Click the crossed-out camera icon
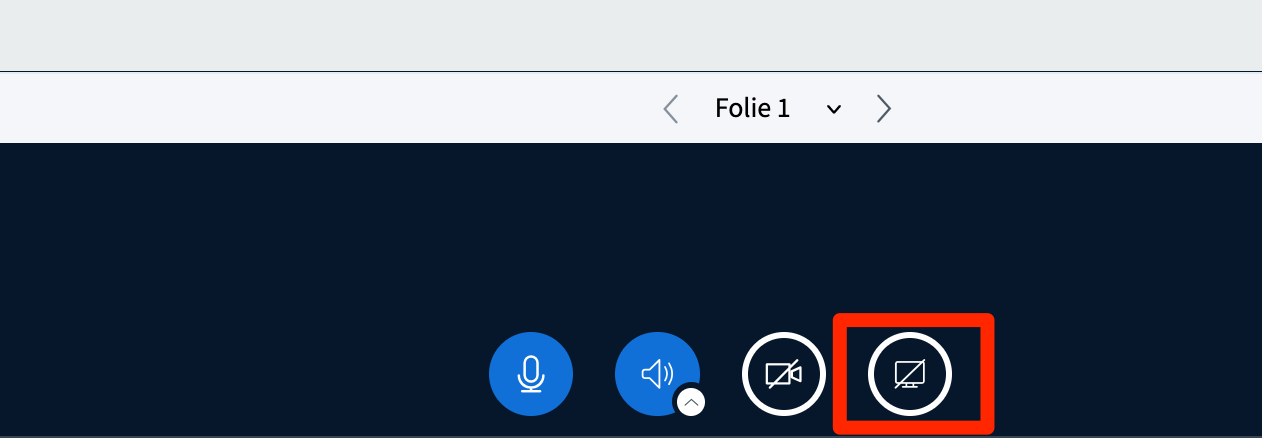The width and height of the screenshot is (1262, 438). point(783,374)
